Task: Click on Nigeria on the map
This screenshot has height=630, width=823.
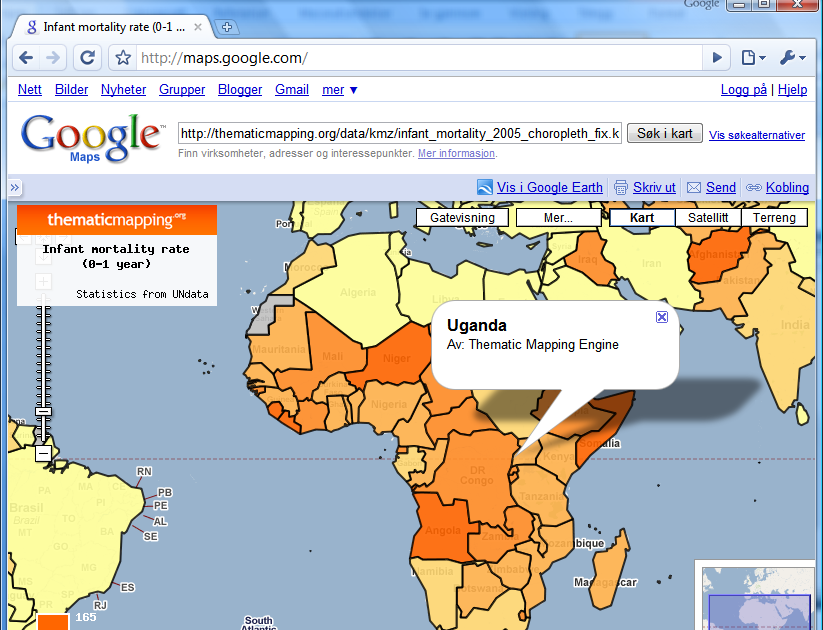Action: click(x=389, y=404)
